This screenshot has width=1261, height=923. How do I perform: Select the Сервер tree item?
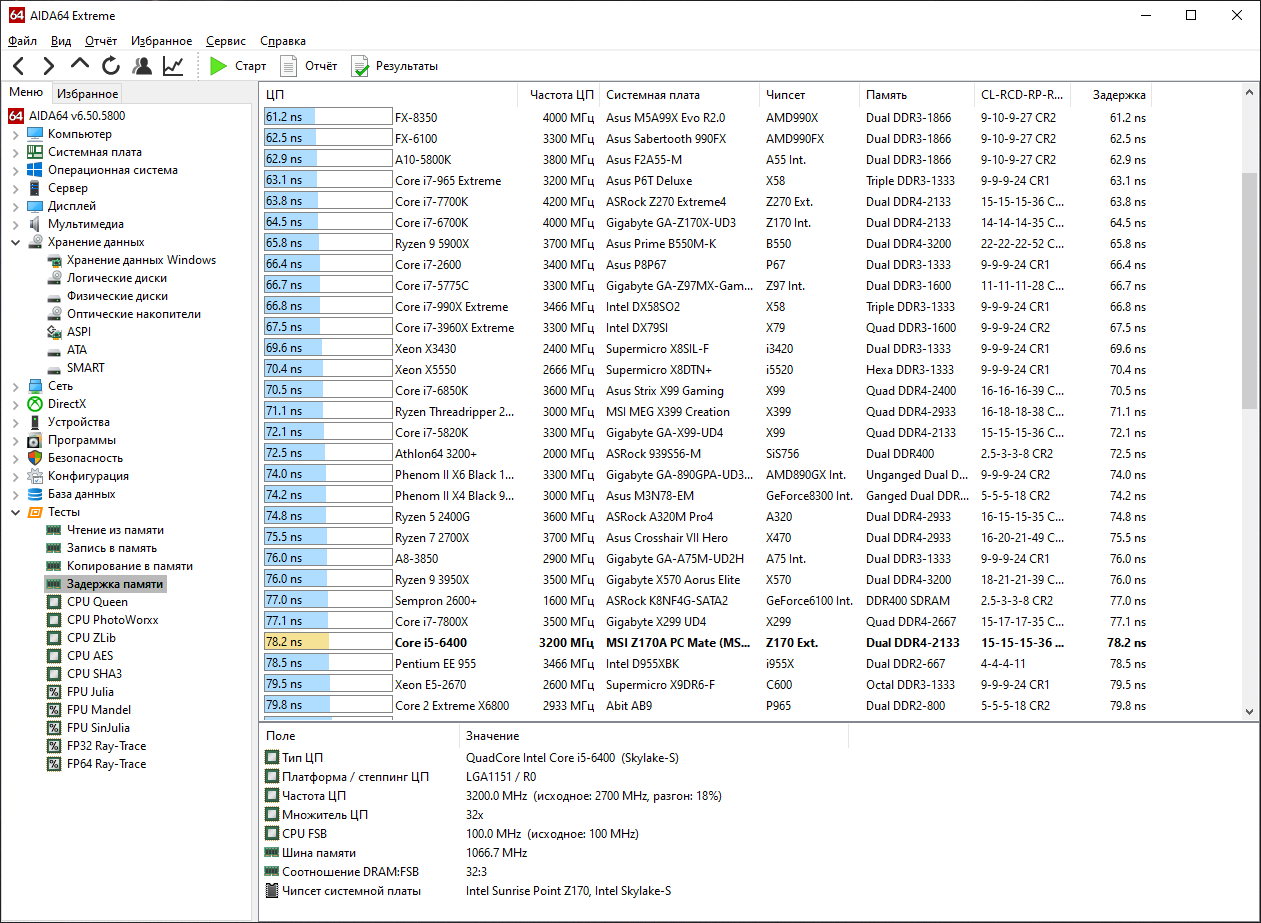coord(67,188)
